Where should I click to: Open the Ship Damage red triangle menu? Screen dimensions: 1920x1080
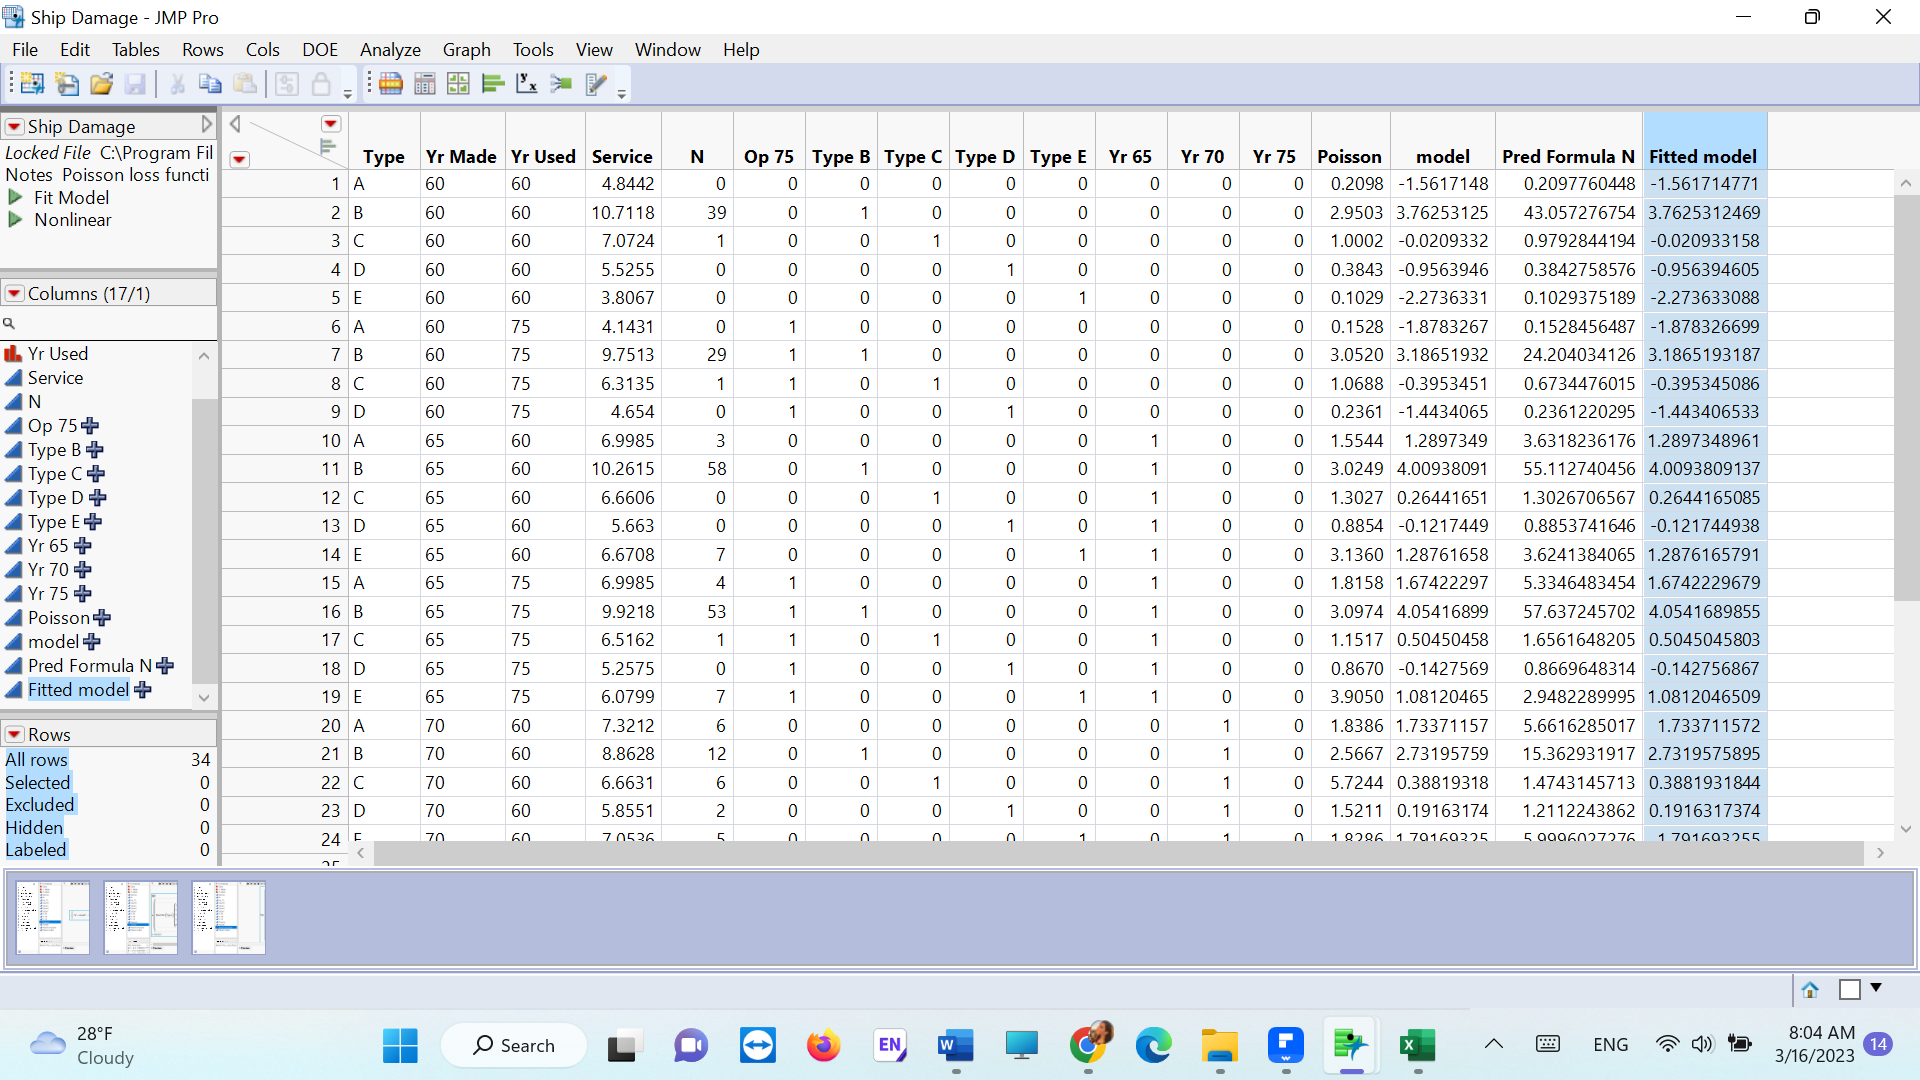(x=14, y=127)
